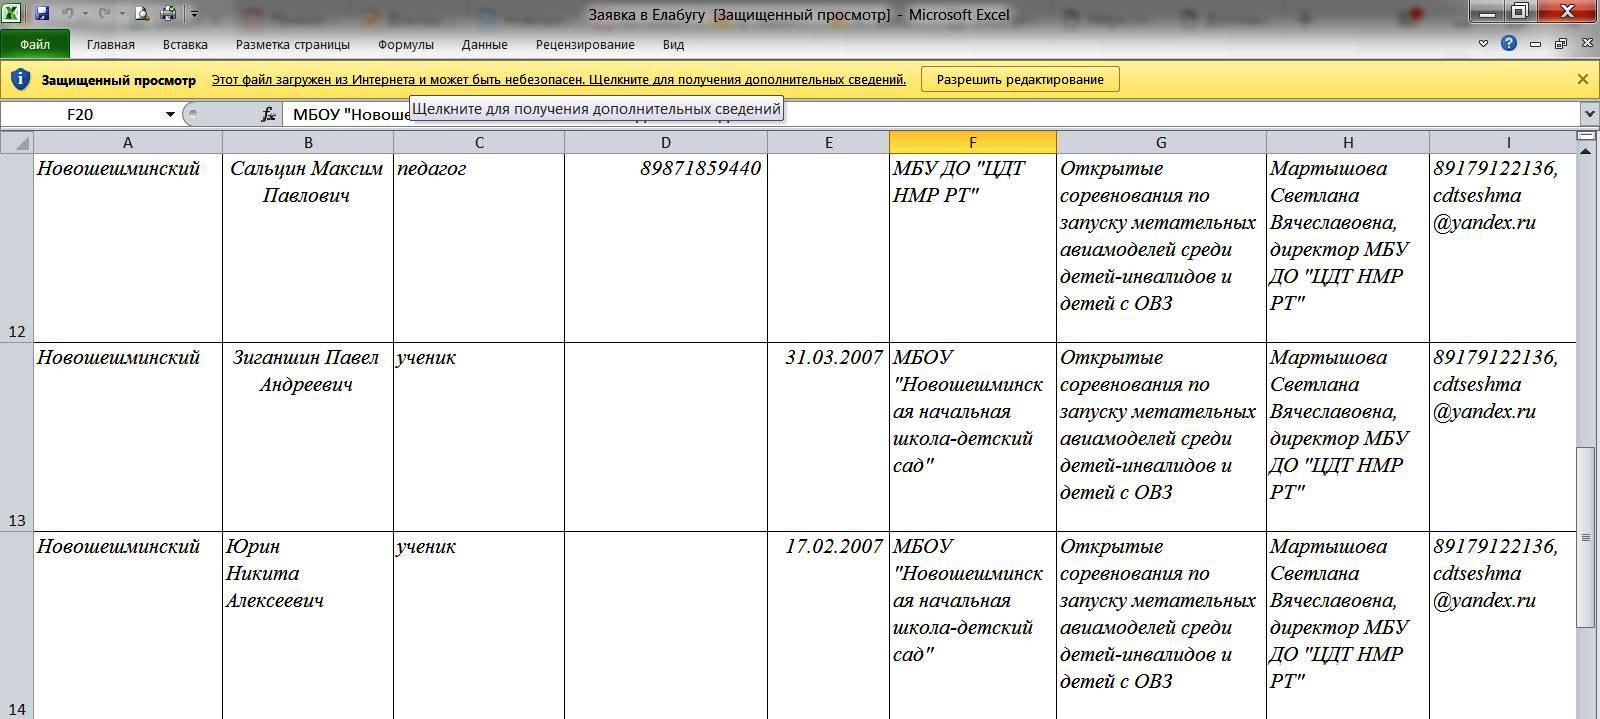Click the Разрешить редактирование button
This screenshot has height=719, width=1600.
[1019, 79]
